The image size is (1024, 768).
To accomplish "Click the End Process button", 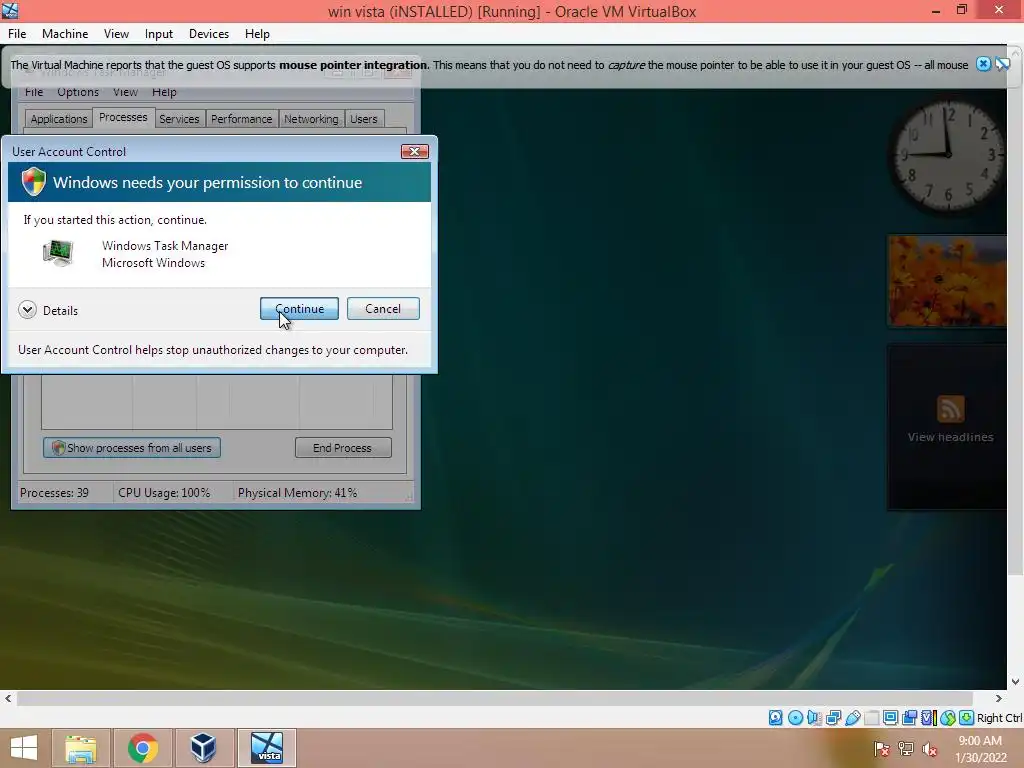I will (343, 448).
